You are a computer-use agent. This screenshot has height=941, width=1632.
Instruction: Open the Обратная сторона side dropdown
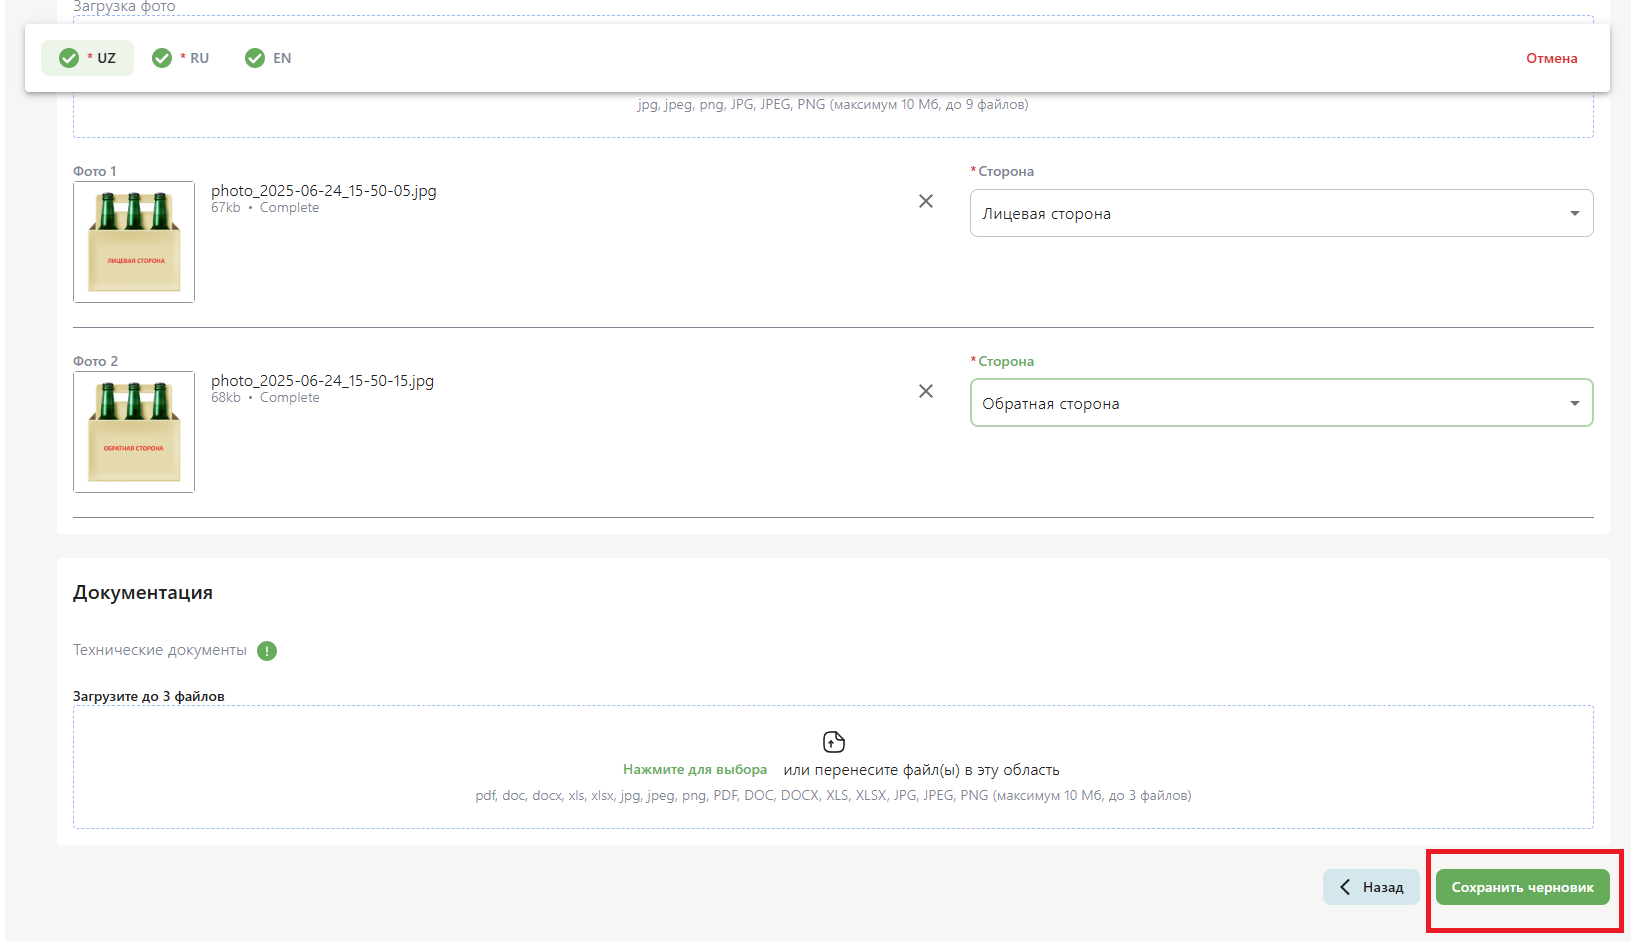1270,404
